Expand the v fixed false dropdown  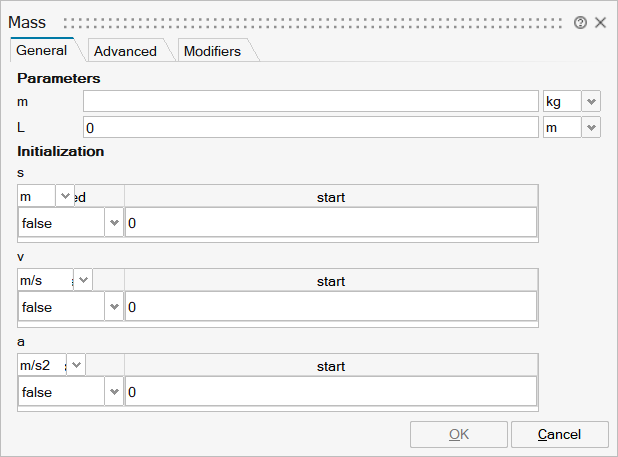pos(113,308)
